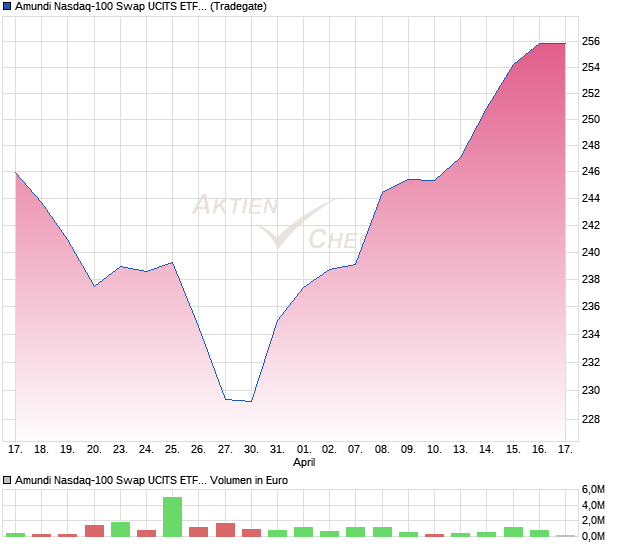Click the x-axis date label '16.'
620x546 pixels.
[x=539, y=450]
